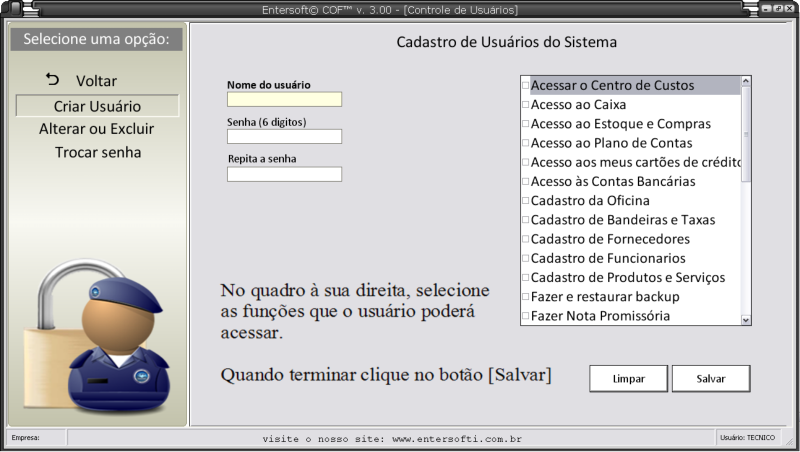
Task: Check the Cadastro de Bandeiras e Taxas box
Action: click(526, 220)
